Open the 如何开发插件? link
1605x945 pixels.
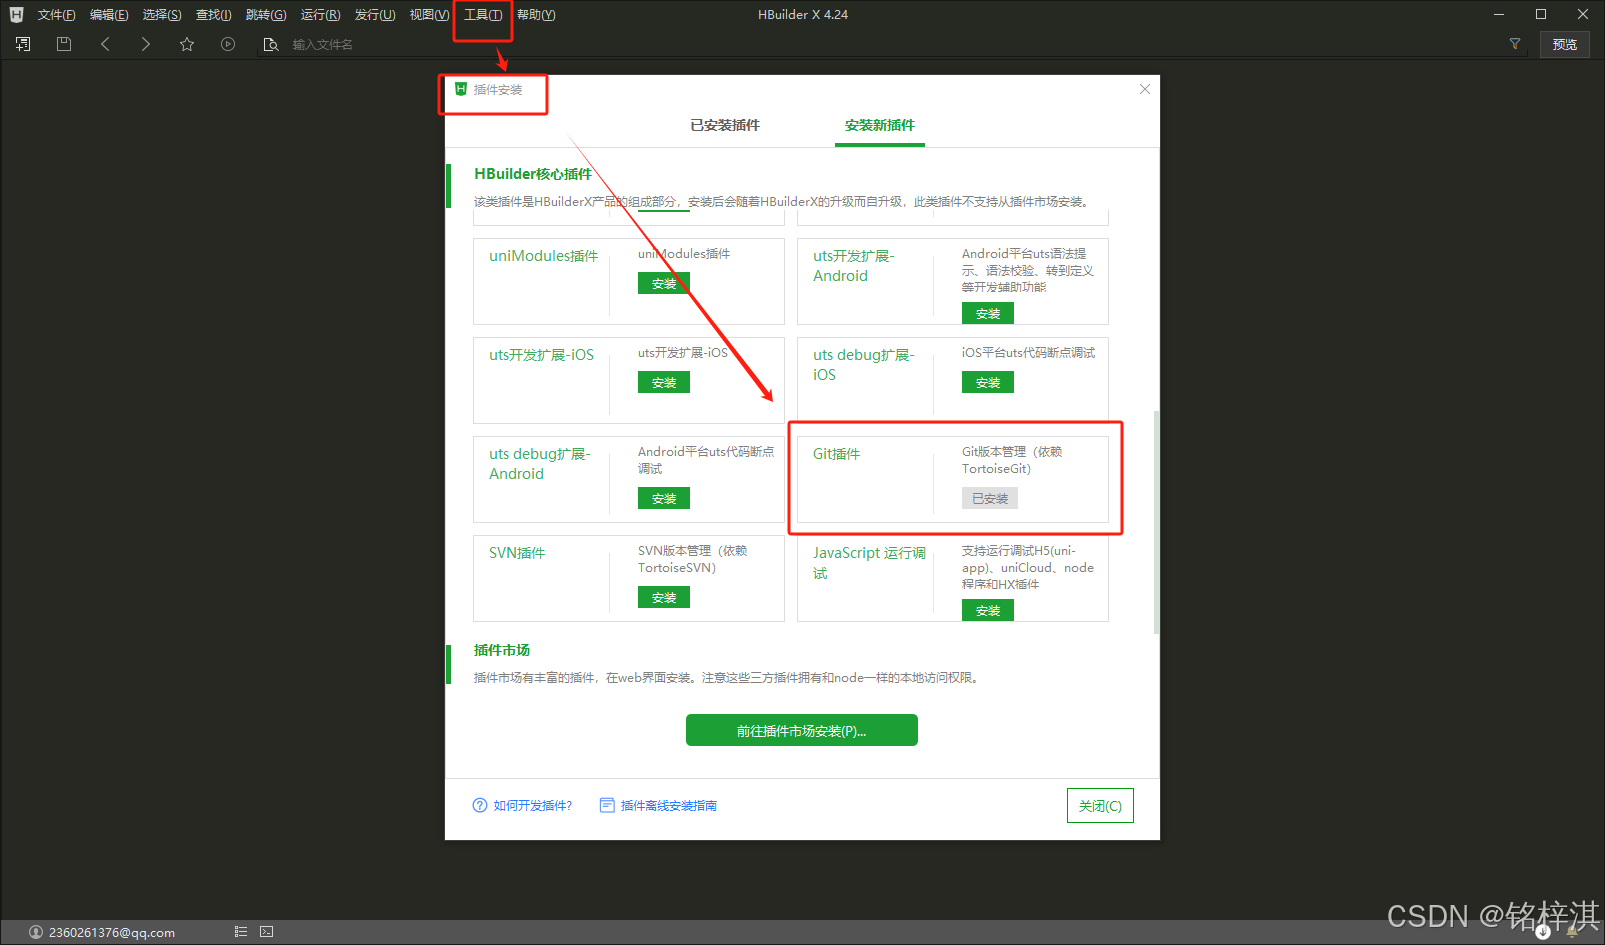click(x=533, y=806)
